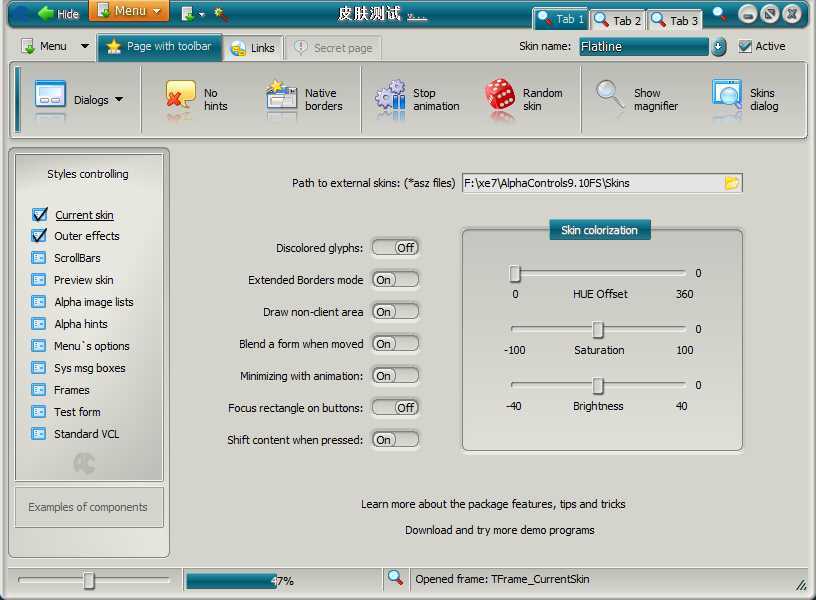Open the Skins dialog icon
Image resolution: width=816 pixels, height=600 pixels.
[727, 98]
